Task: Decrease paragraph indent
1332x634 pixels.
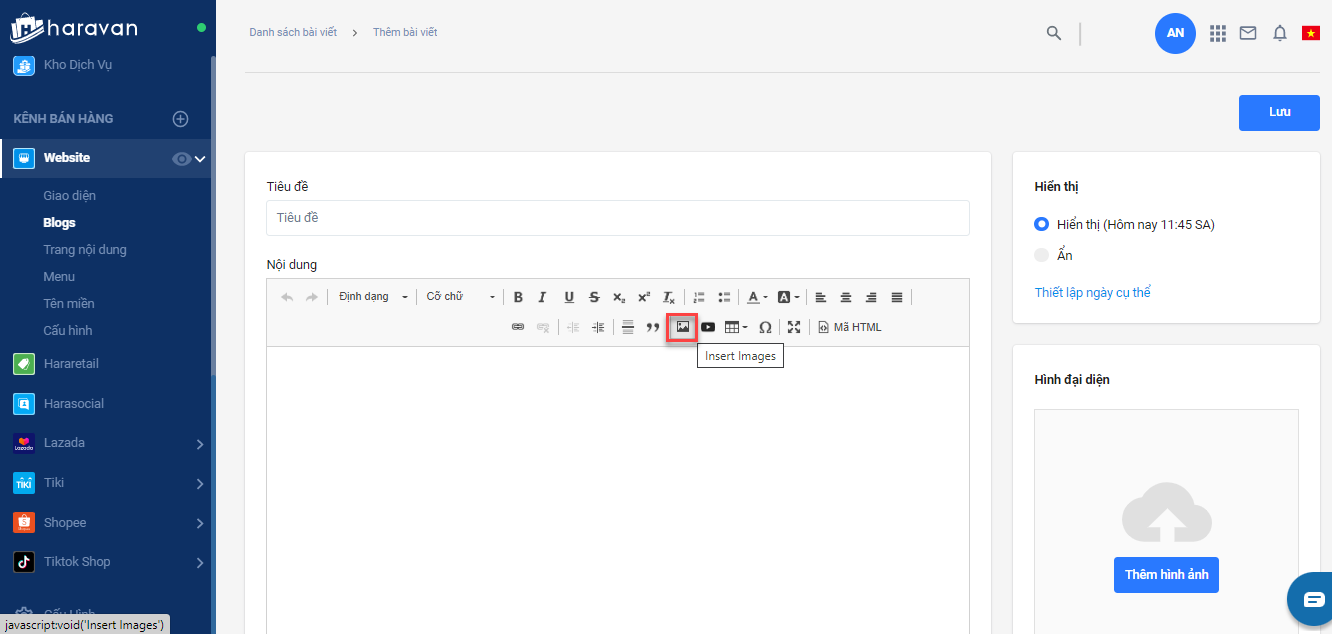Action: tap(573, 327)
